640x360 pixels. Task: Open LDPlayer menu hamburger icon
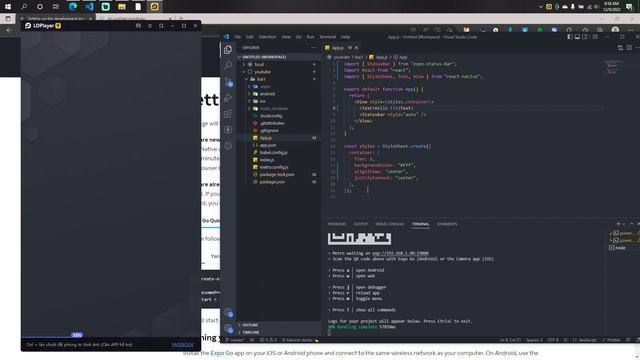[x=150, y=26]
